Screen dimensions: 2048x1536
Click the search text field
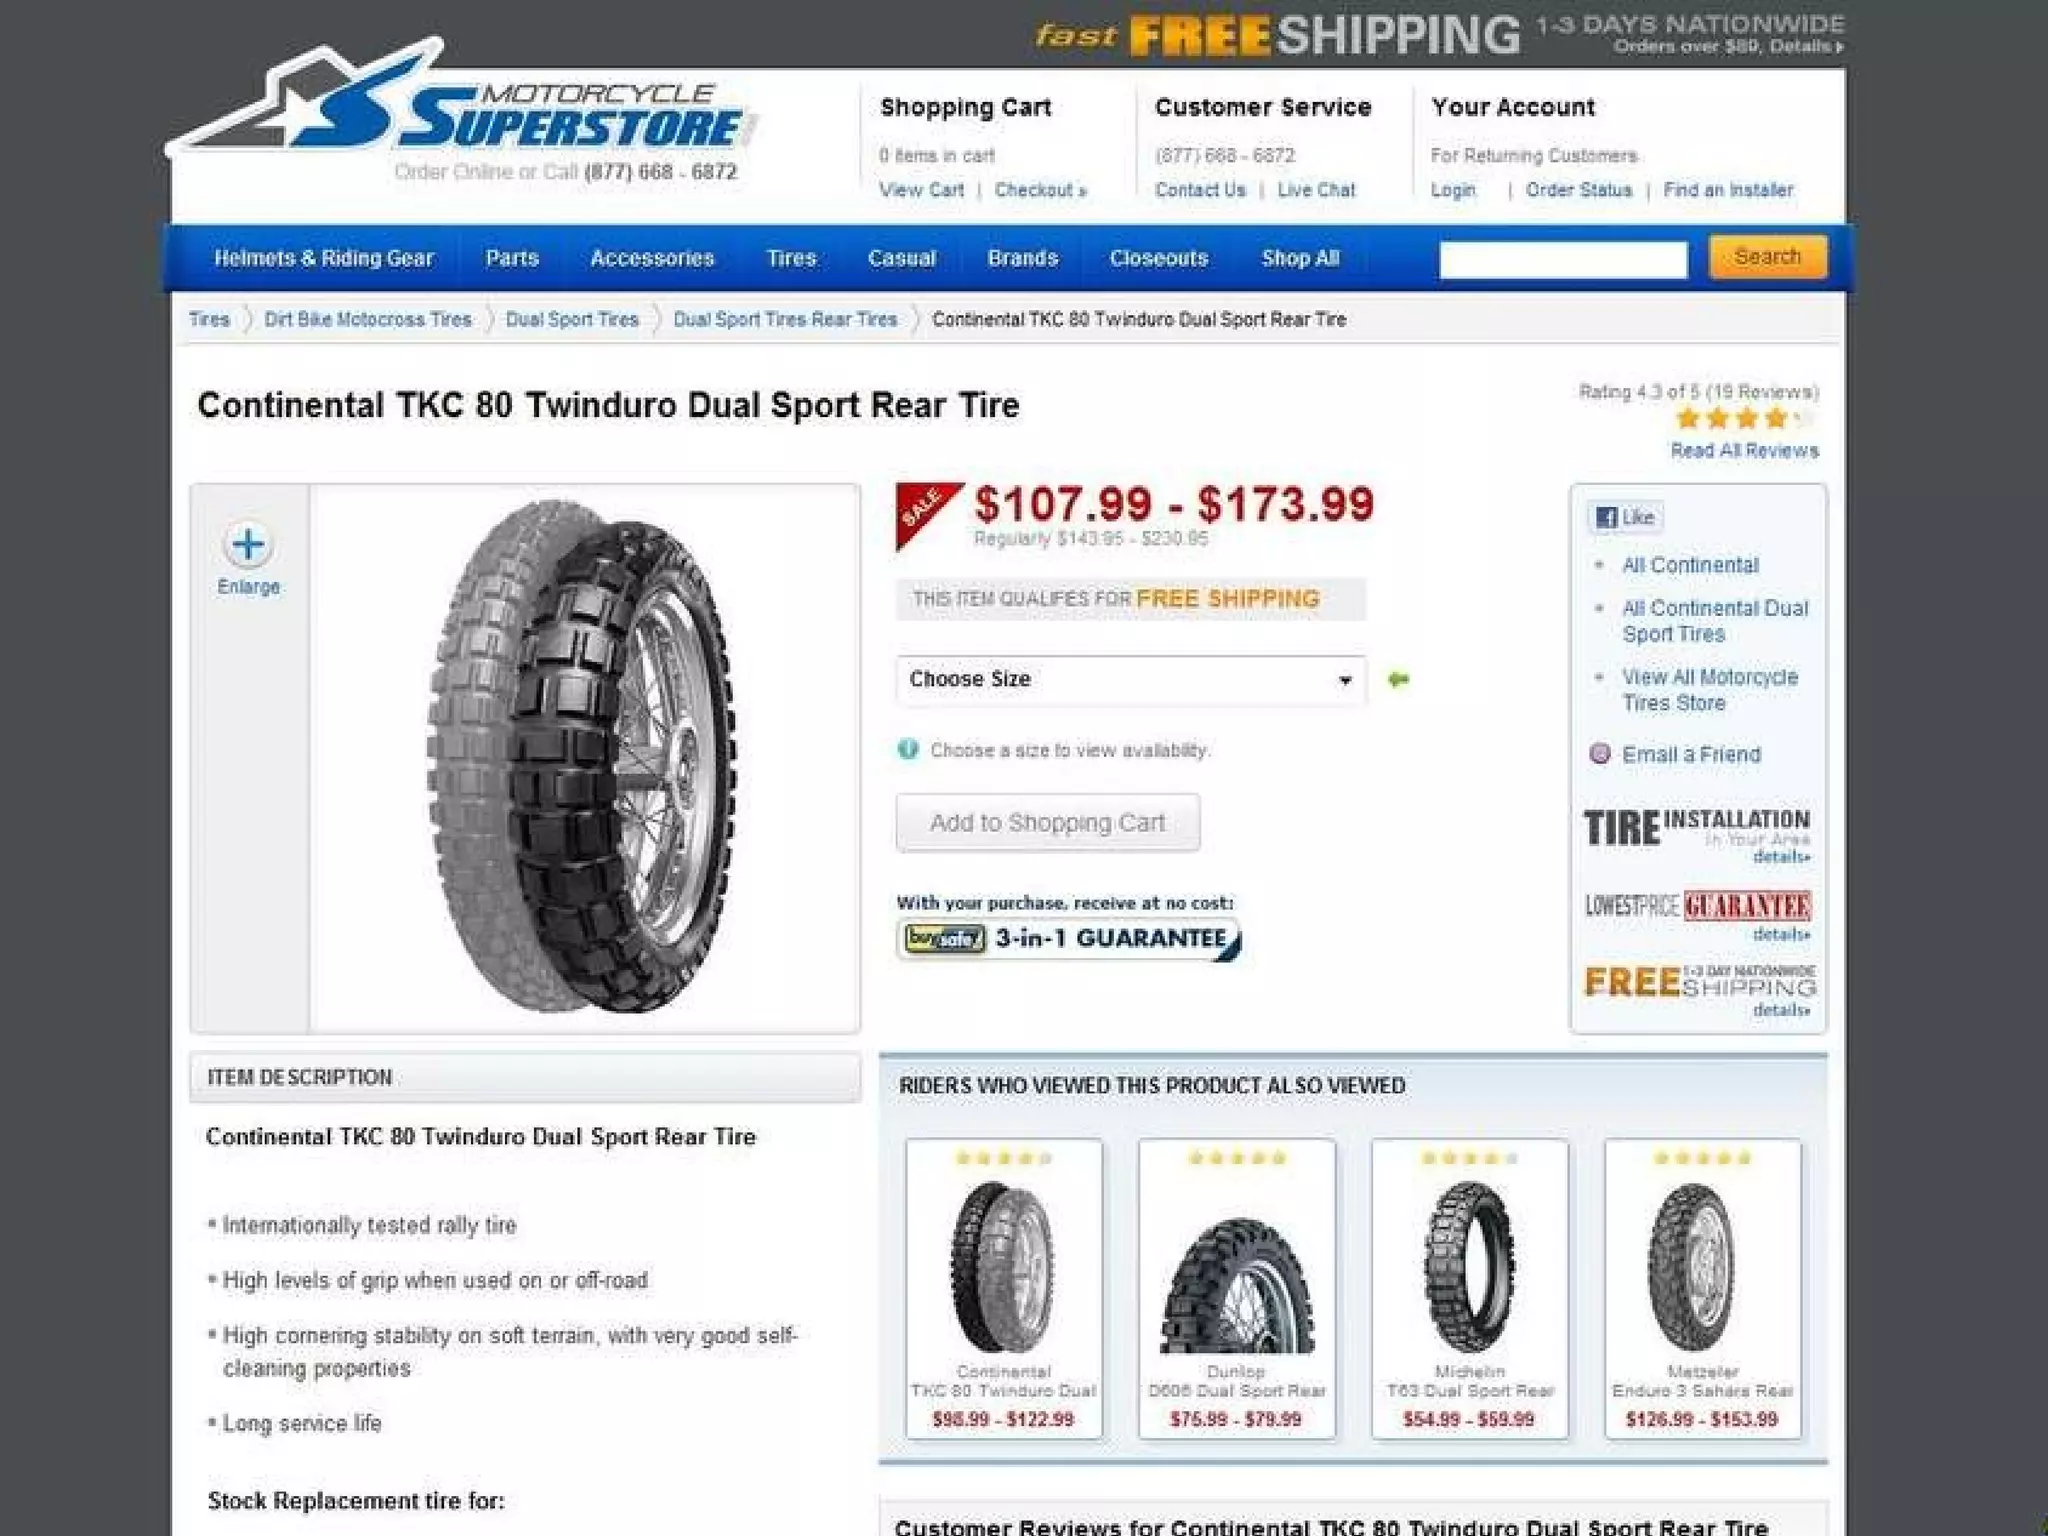coord(1563,259)
